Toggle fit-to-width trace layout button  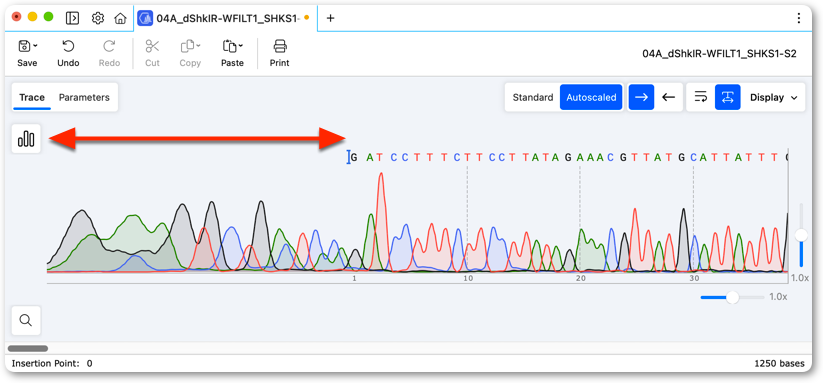pos(727,97)
